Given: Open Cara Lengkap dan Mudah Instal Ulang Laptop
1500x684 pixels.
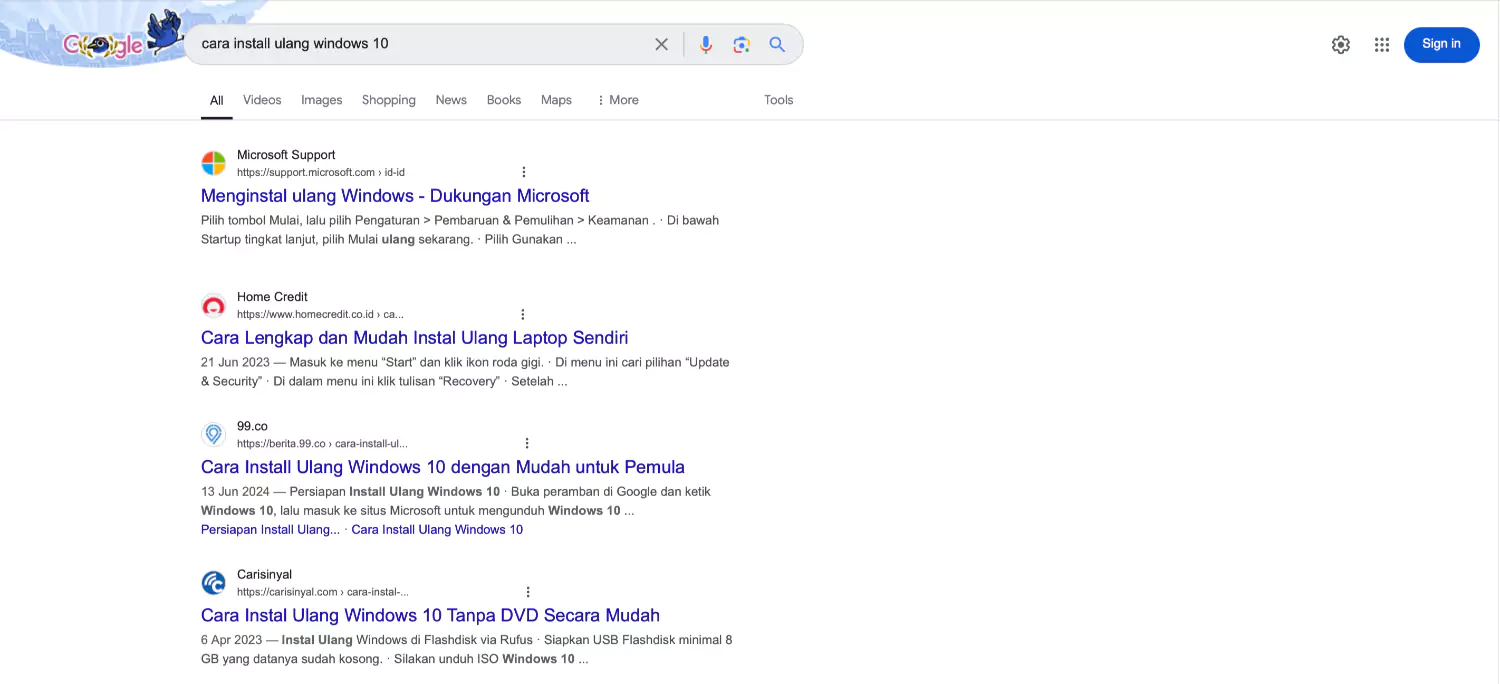Looking at the screenshot, I should pos(414,338).
